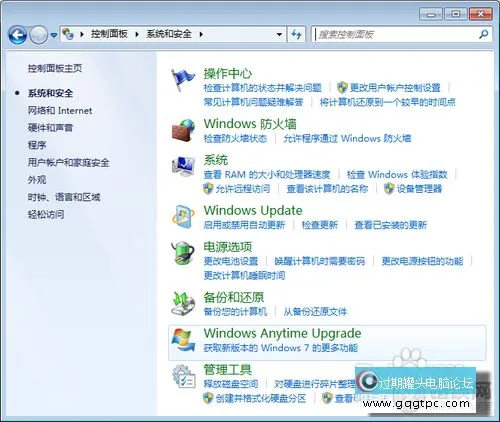Open 检查 Windows 体验指数 link
Screen dimensions: 500x422
[x=397, y=175]
